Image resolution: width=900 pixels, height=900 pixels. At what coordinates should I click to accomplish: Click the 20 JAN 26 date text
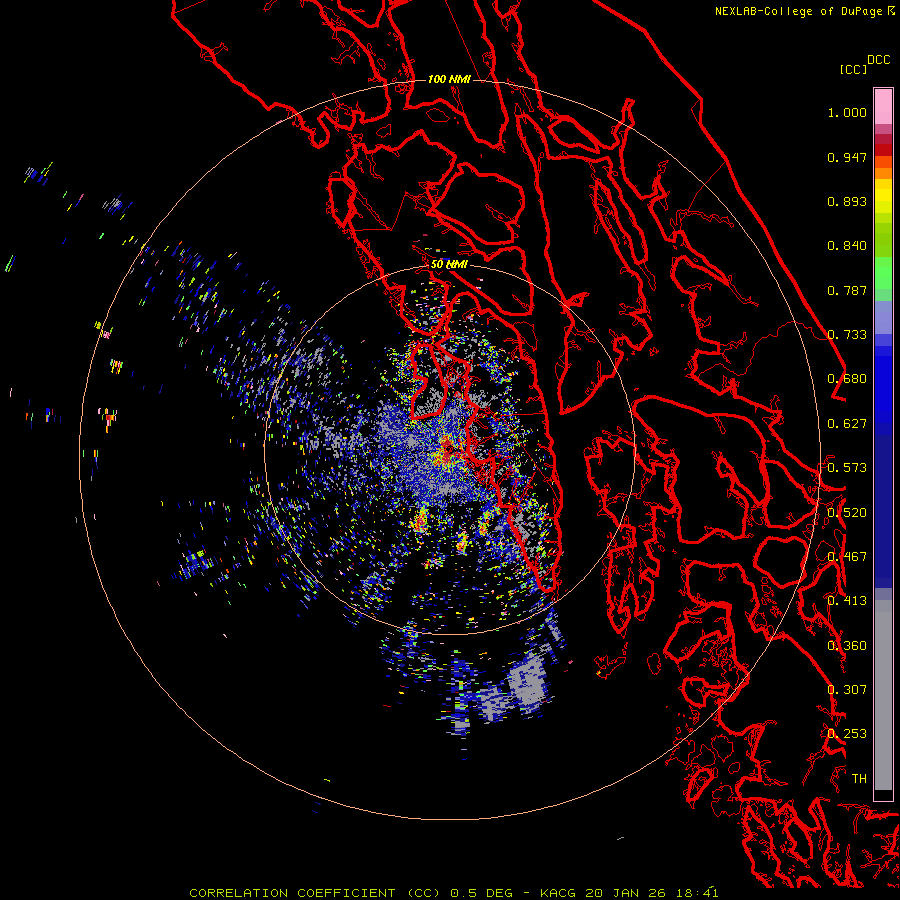pyautogui.click(x=626, y=893)
